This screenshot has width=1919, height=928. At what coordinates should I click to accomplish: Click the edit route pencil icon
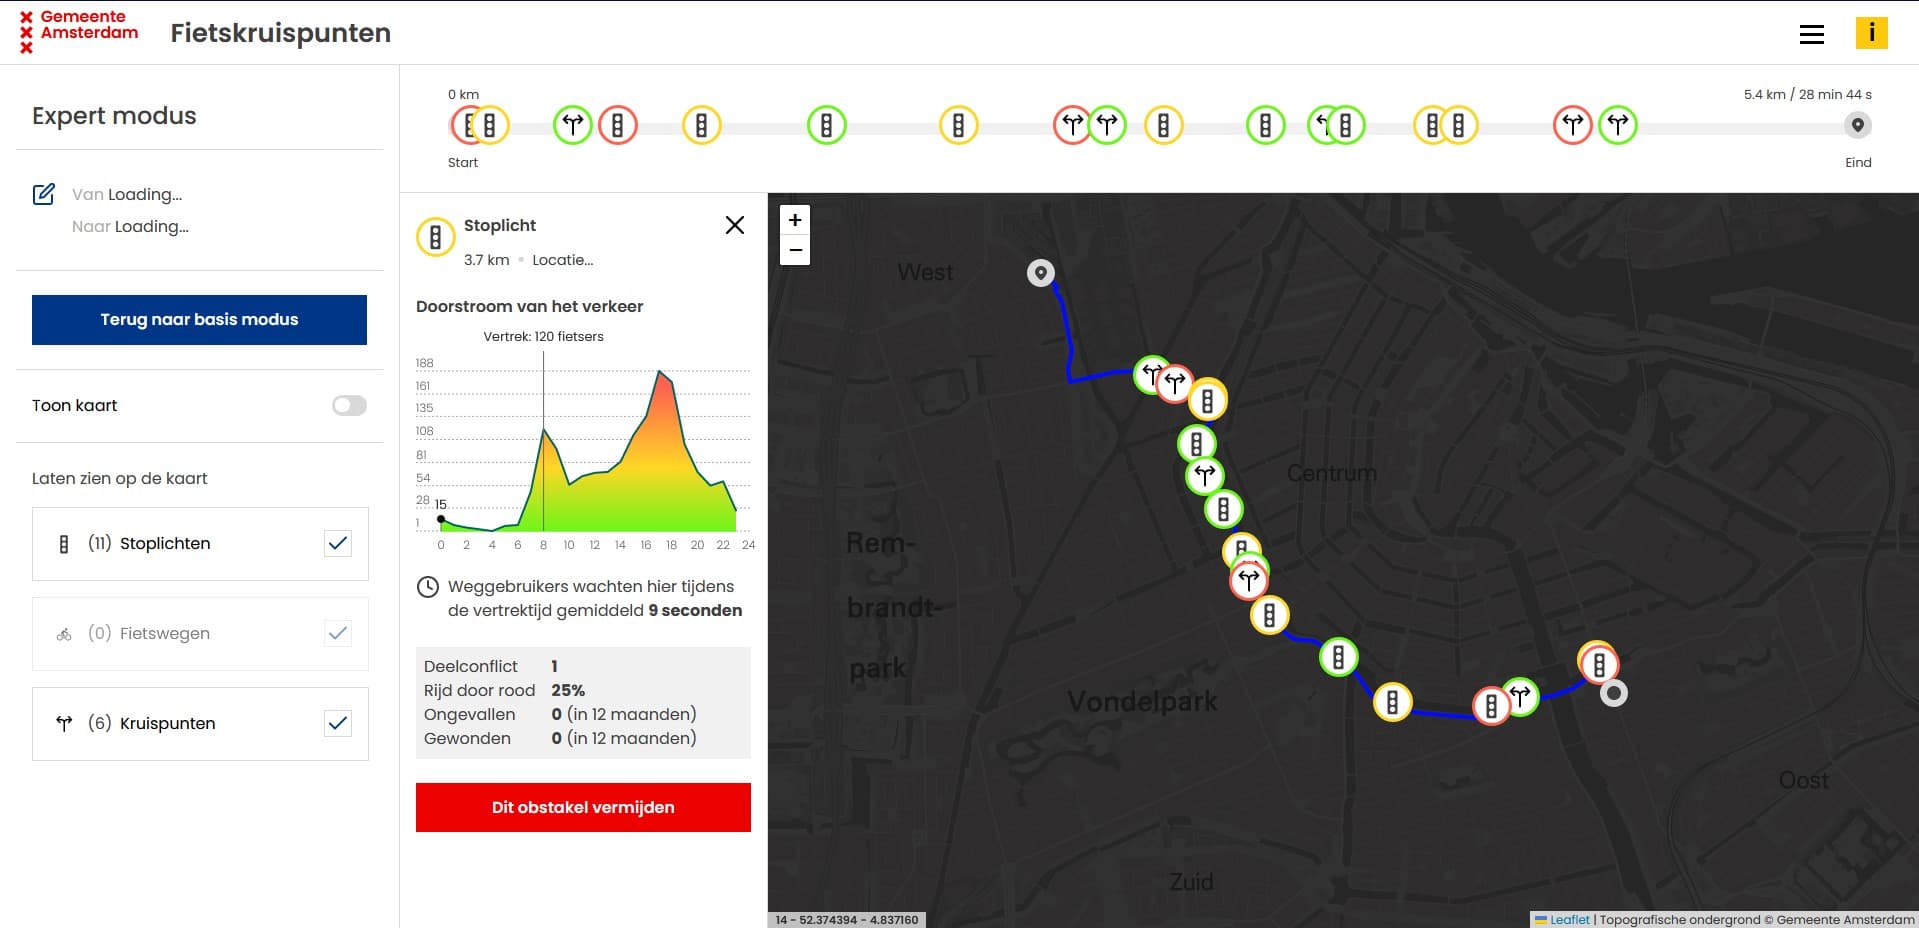[x=44, y=194]
